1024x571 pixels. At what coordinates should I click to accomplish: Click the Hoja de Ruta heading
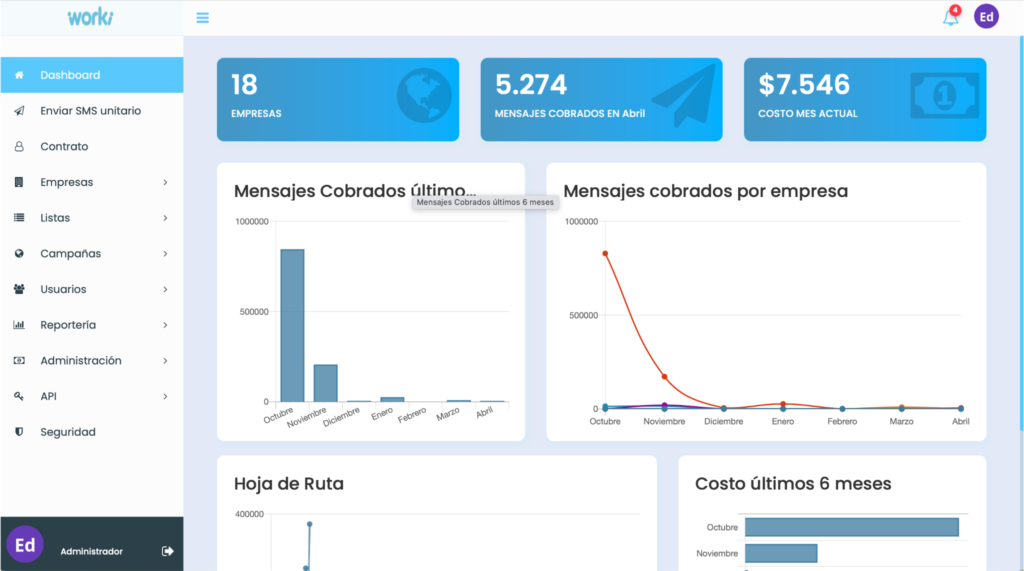(x=289, y=483)
